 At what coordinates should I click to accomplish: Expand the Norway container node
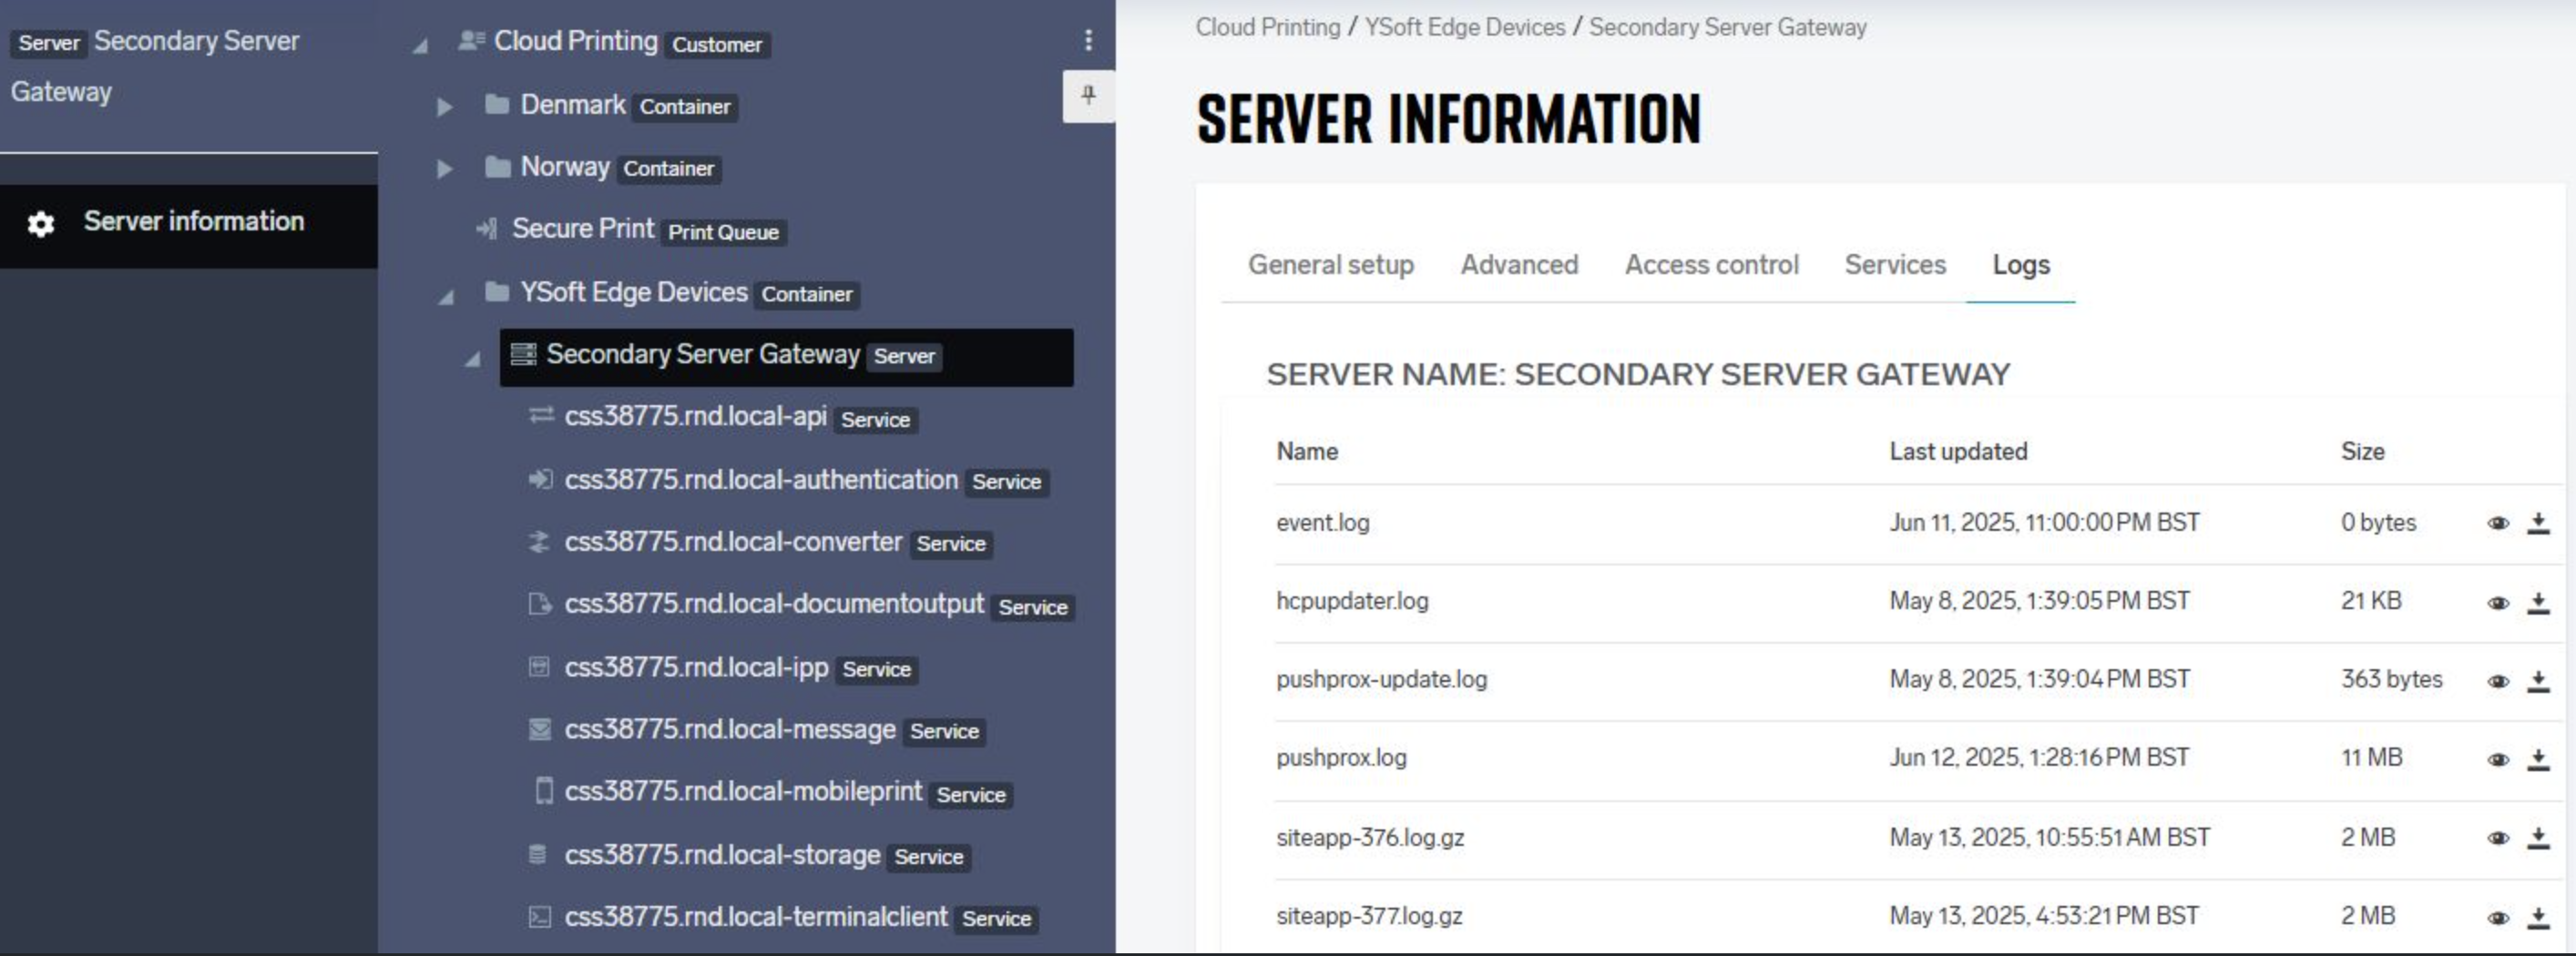444,169
